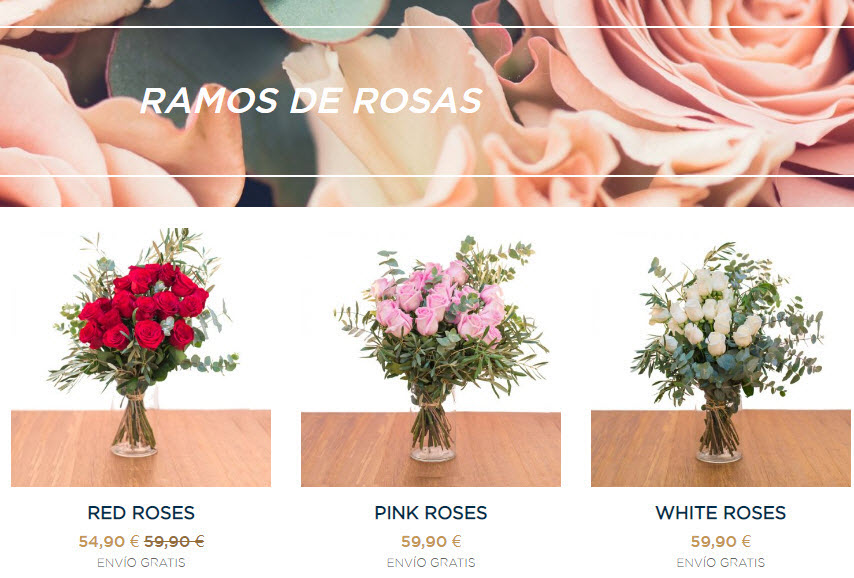Click ENVÍO GRATIS under Red Roses
Viewport: 854px width, 578px height.
tap(141, 562)
